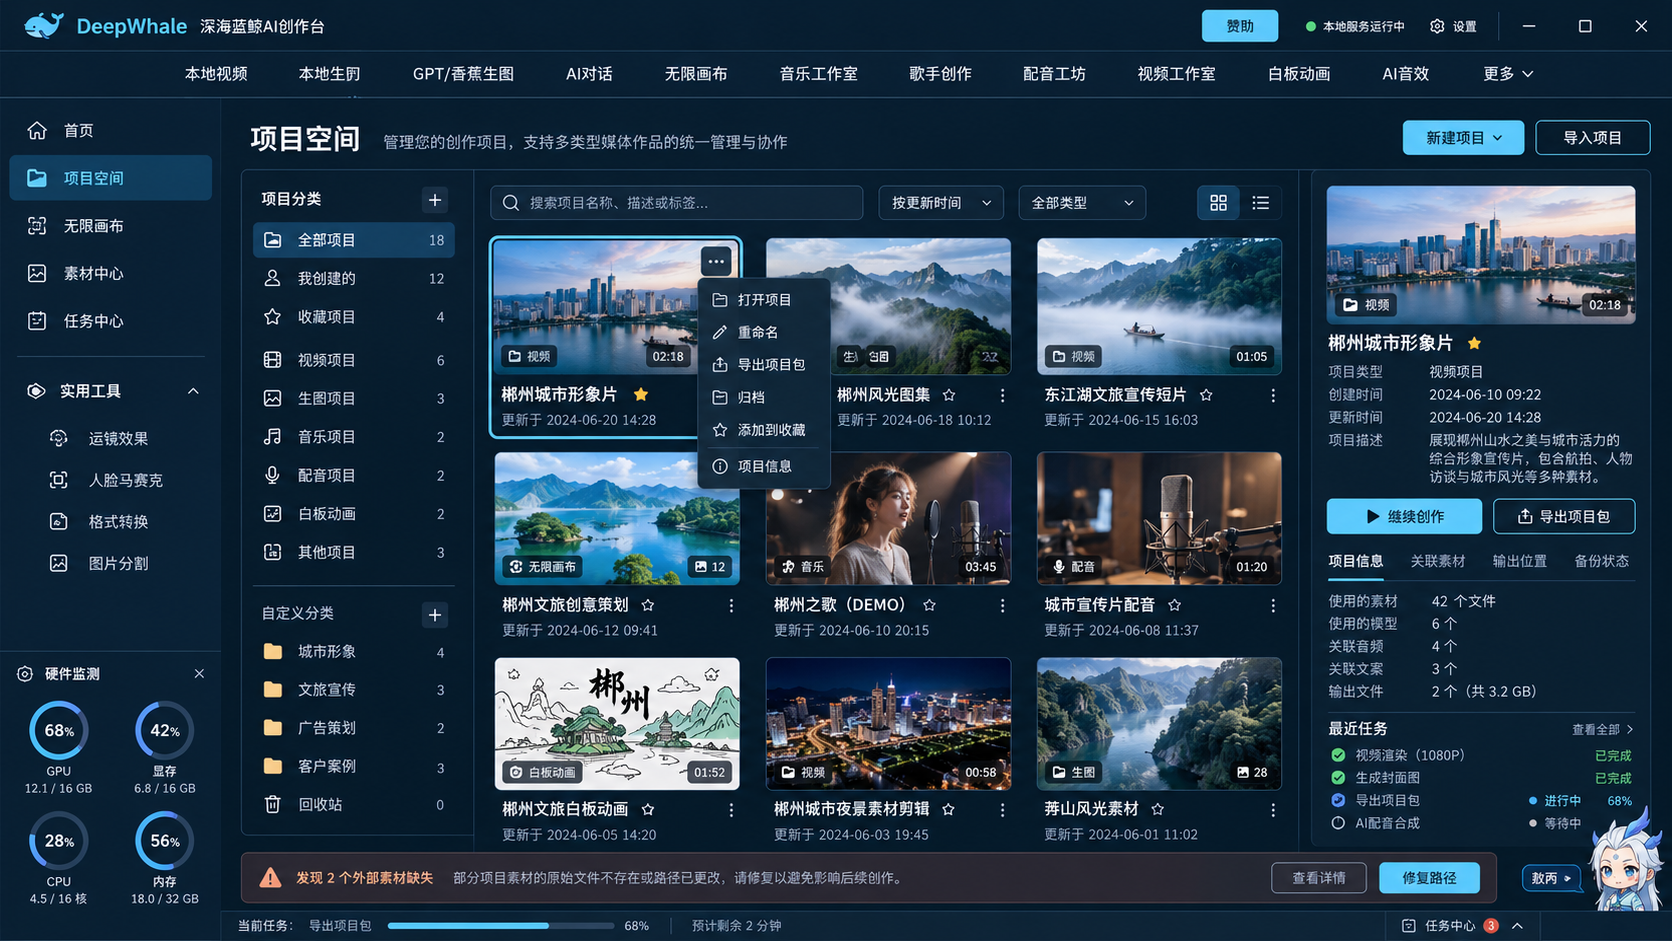
Task: Open 格式转换 tool
Action: [x=100, y=522]
